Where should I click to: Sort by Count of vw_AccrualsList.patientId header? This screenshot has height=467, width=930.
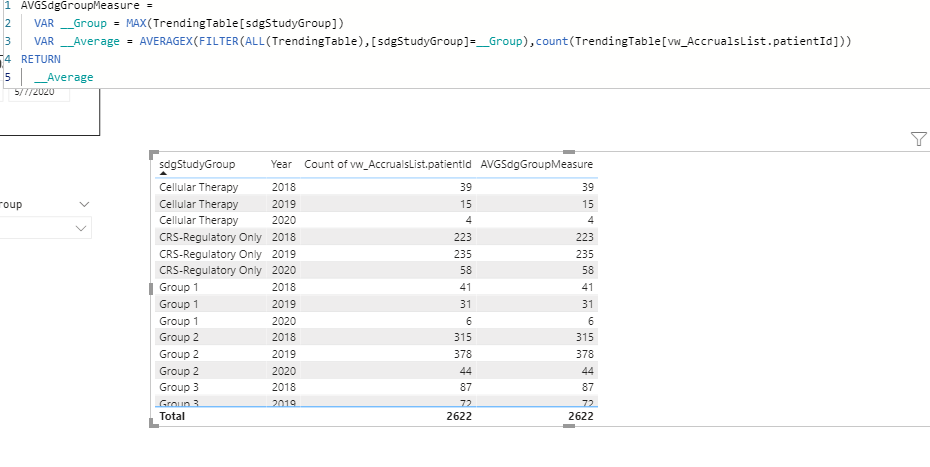pyautogui.click(x=388, y=164)
